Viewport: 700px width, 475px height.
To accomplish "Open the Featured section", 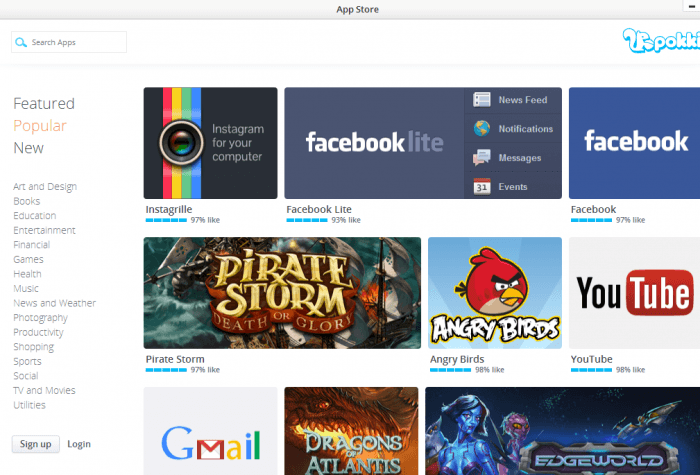I will point(44,104).
